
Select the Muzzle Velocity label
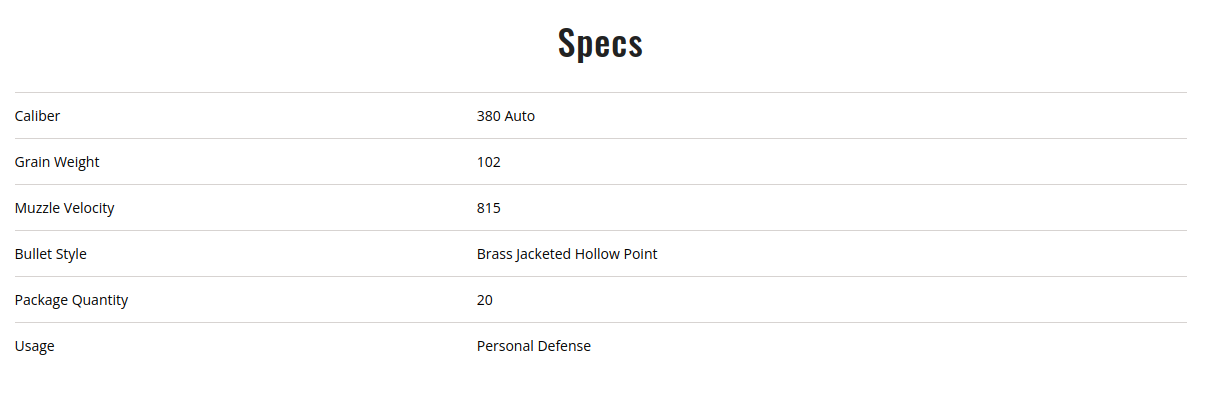coord(64,208)
